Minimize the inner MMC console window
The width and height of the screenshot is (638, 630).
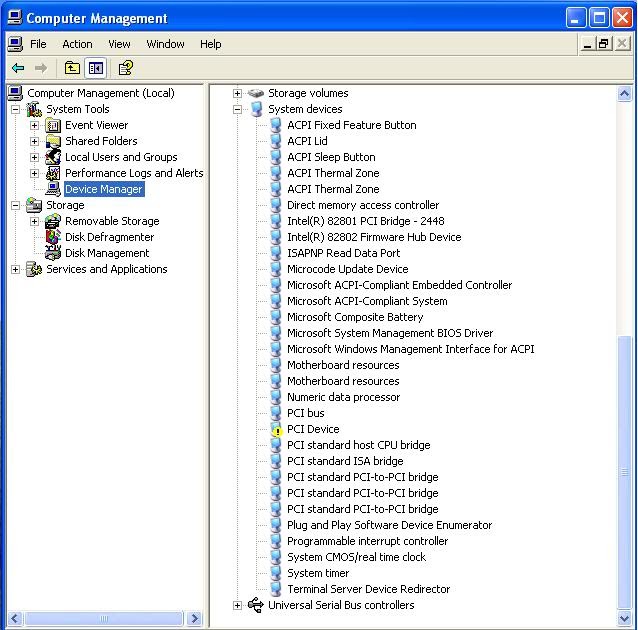(587, 44)
